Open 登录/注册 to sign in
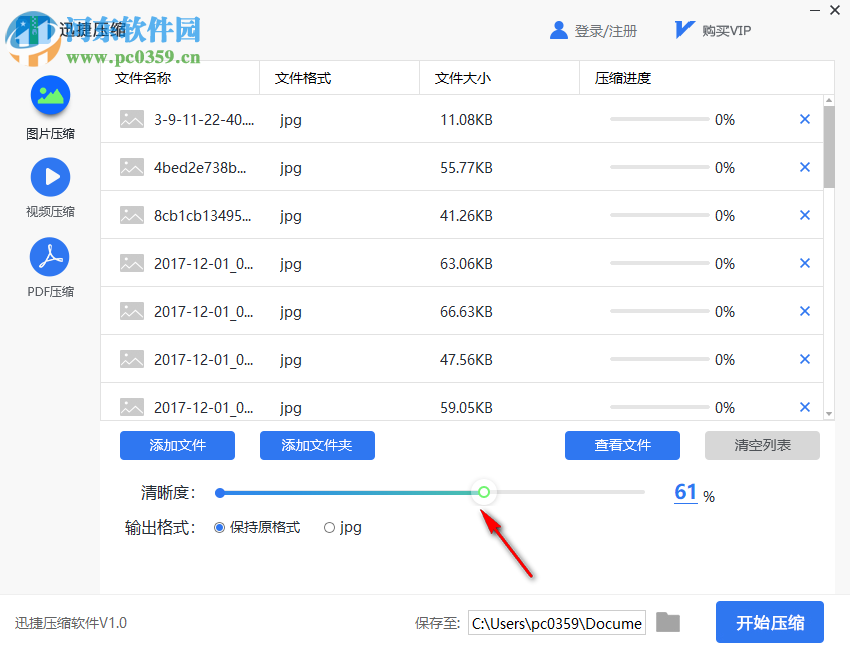 coord(607,29)
